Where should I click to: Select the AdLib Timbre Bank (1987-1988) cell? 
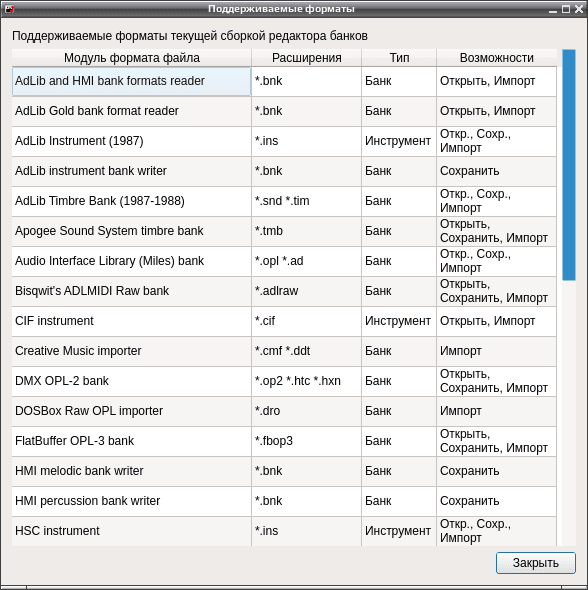pyautogui.click(x=132, y=201)
